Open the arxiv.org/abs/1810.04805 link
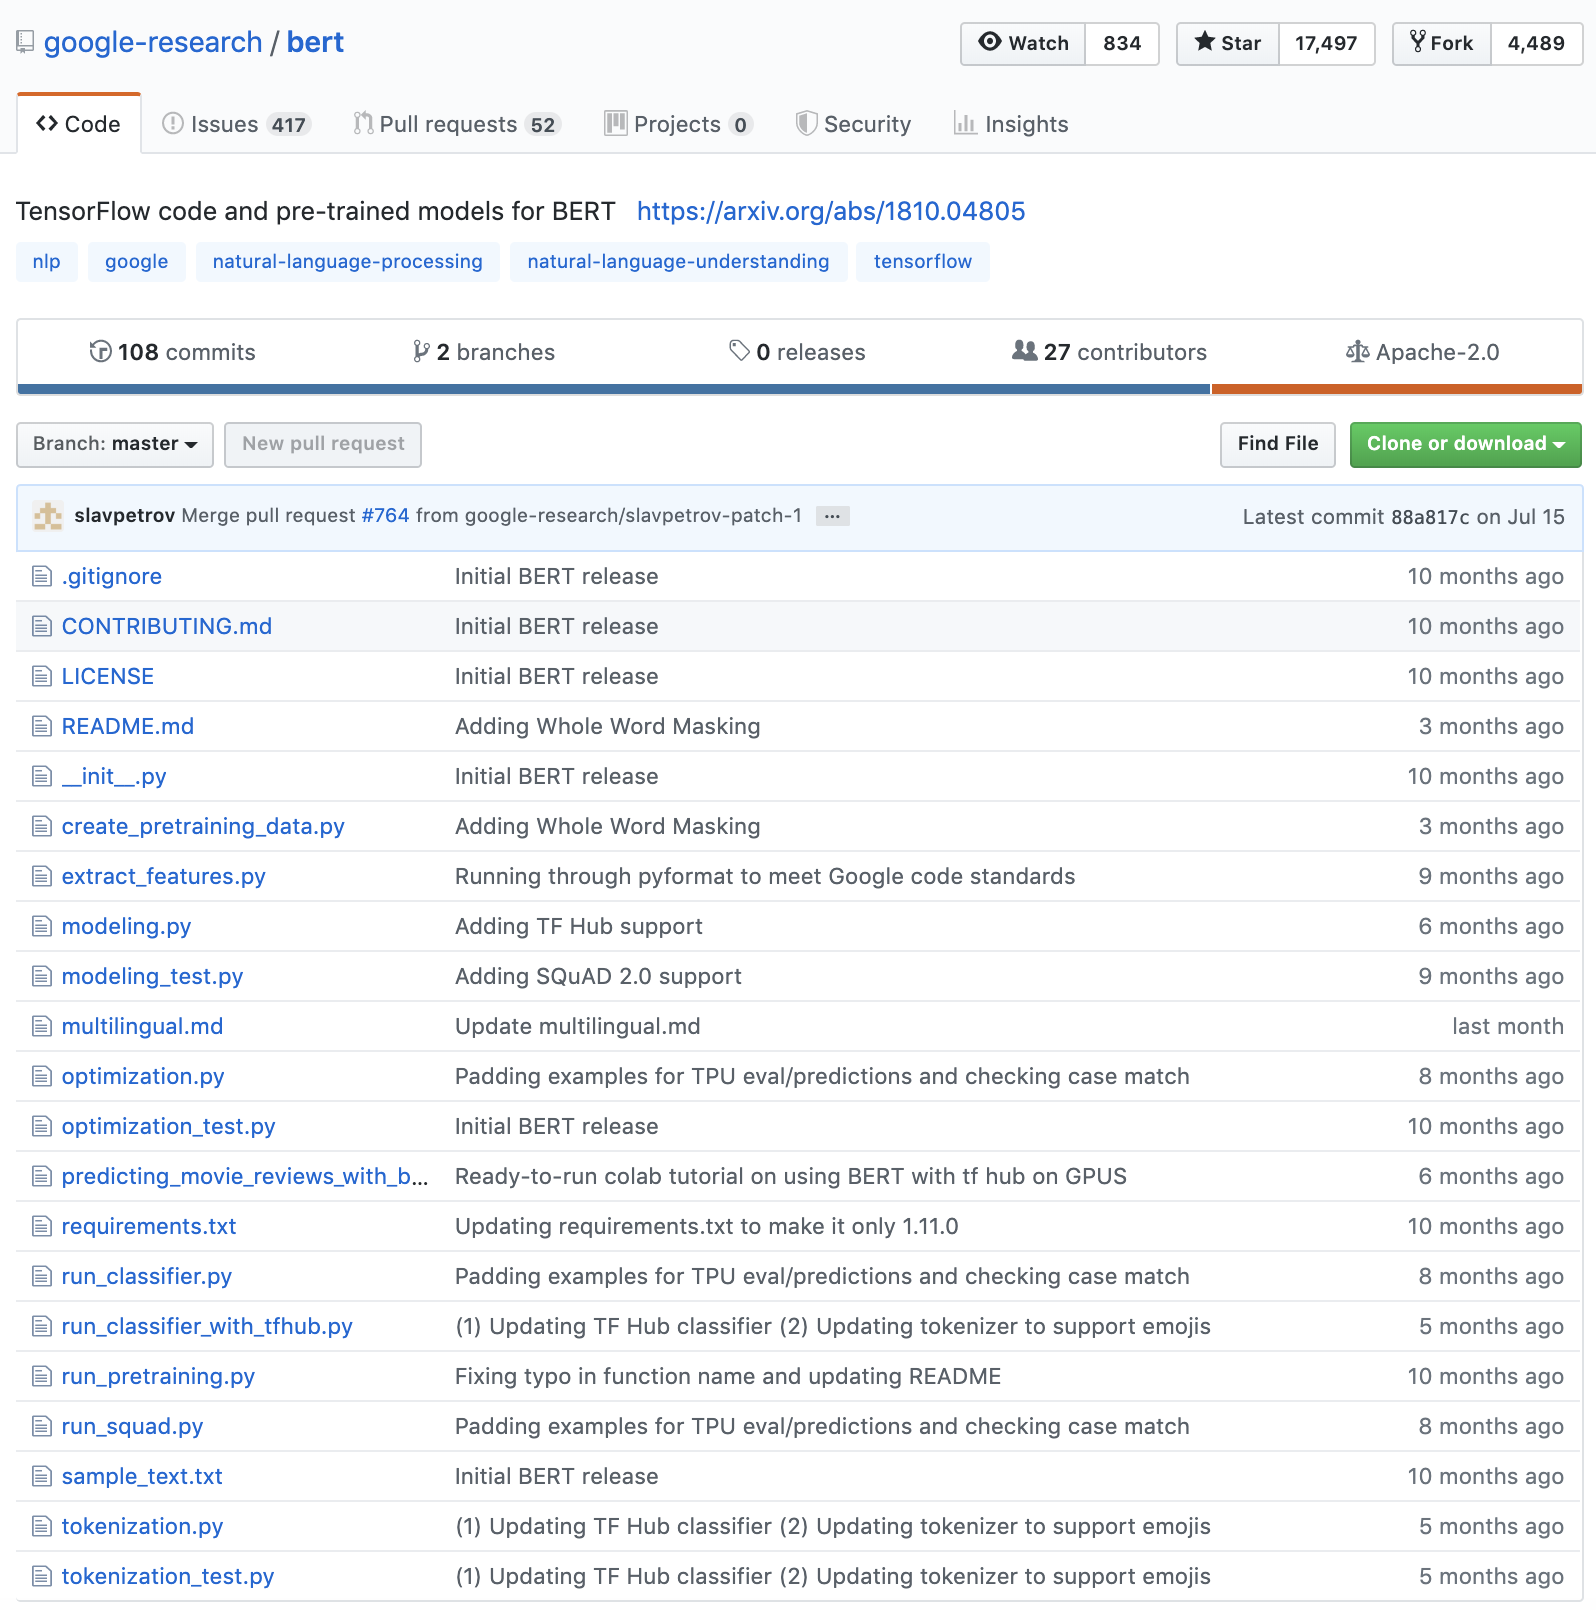 [831, 211]
